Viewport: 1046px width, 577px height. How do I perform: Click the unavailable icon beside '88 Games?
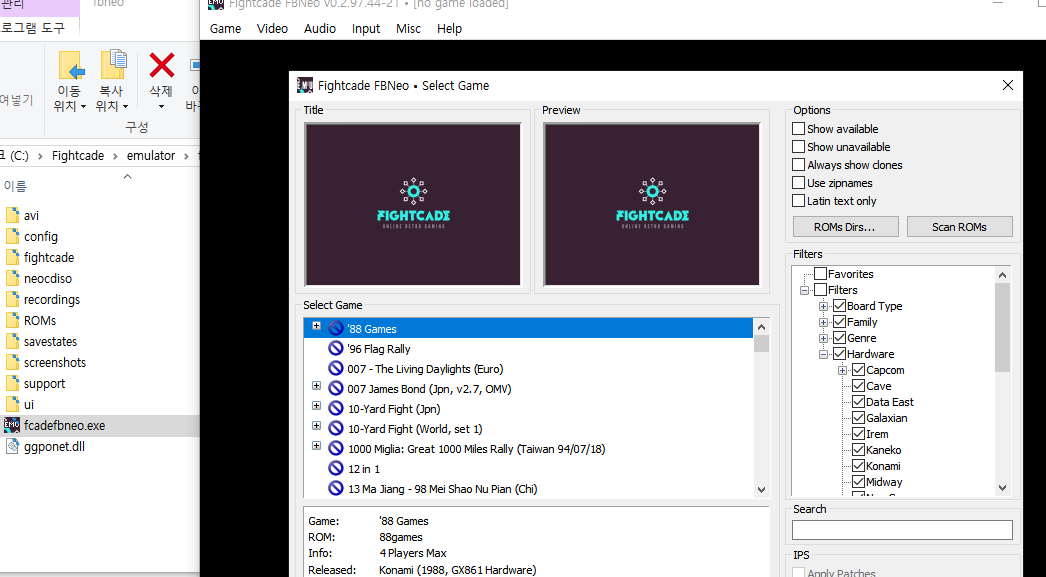336,328
